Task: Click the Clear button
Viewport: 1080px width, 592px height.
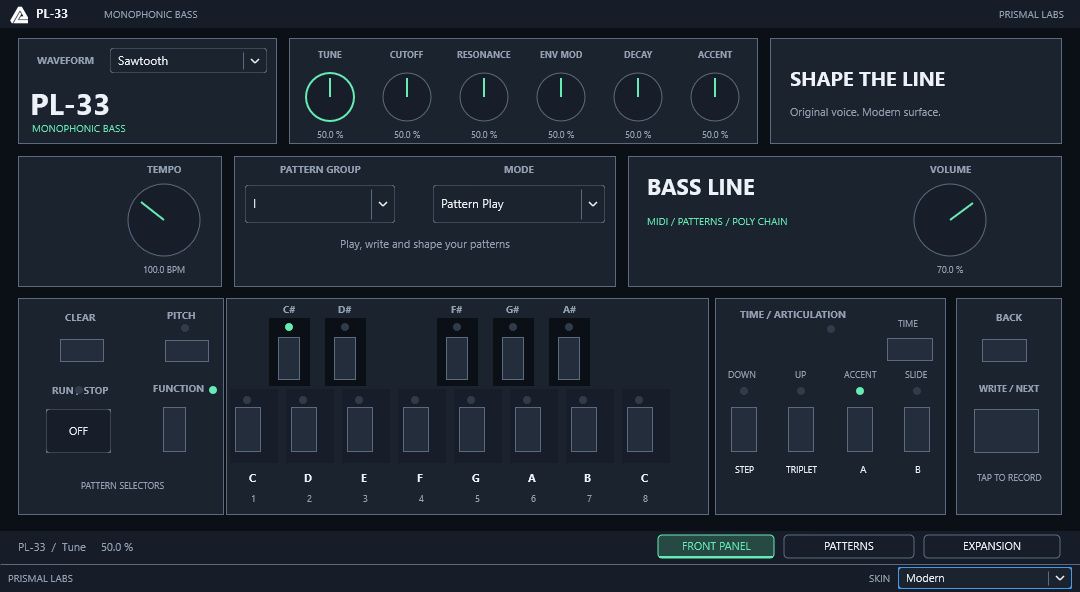Action: pos(82,350)
